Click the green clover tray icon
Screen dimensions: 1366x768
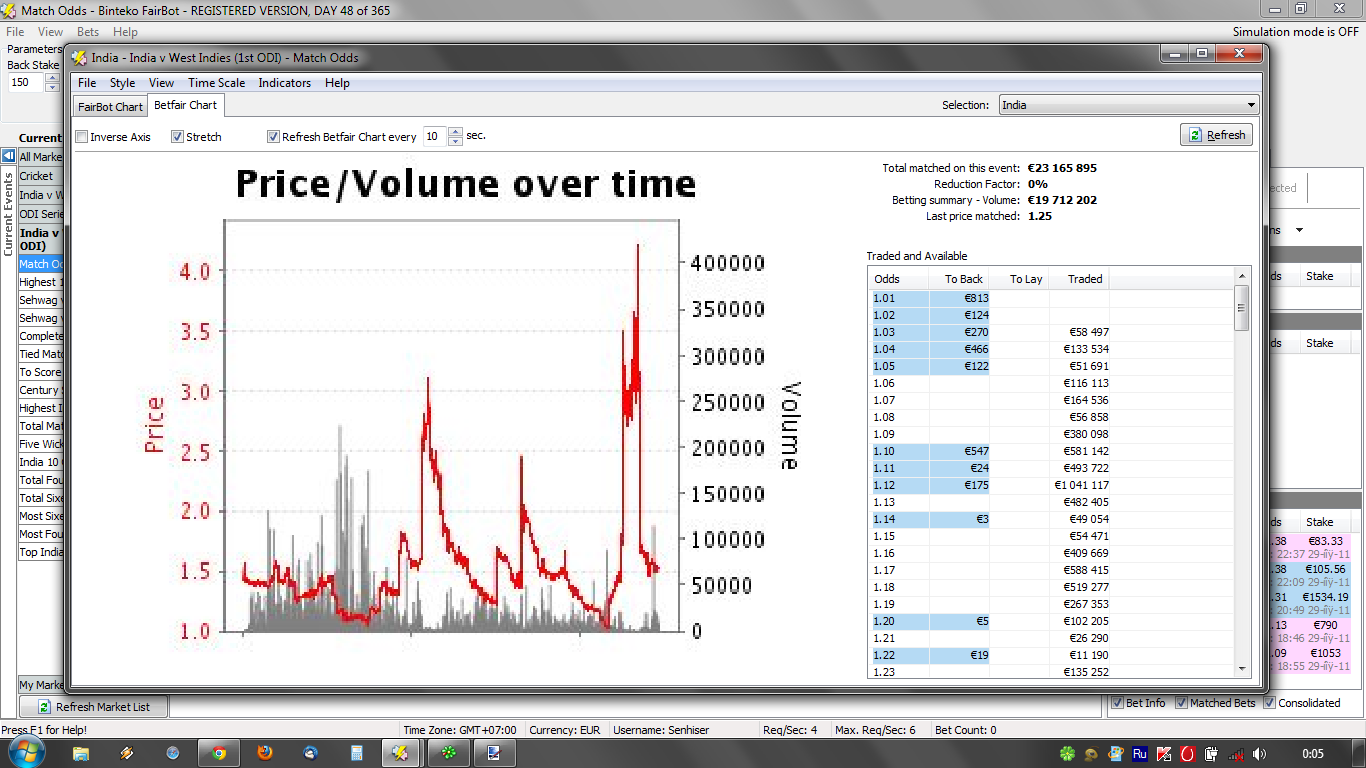click(x=1069, y=754)
